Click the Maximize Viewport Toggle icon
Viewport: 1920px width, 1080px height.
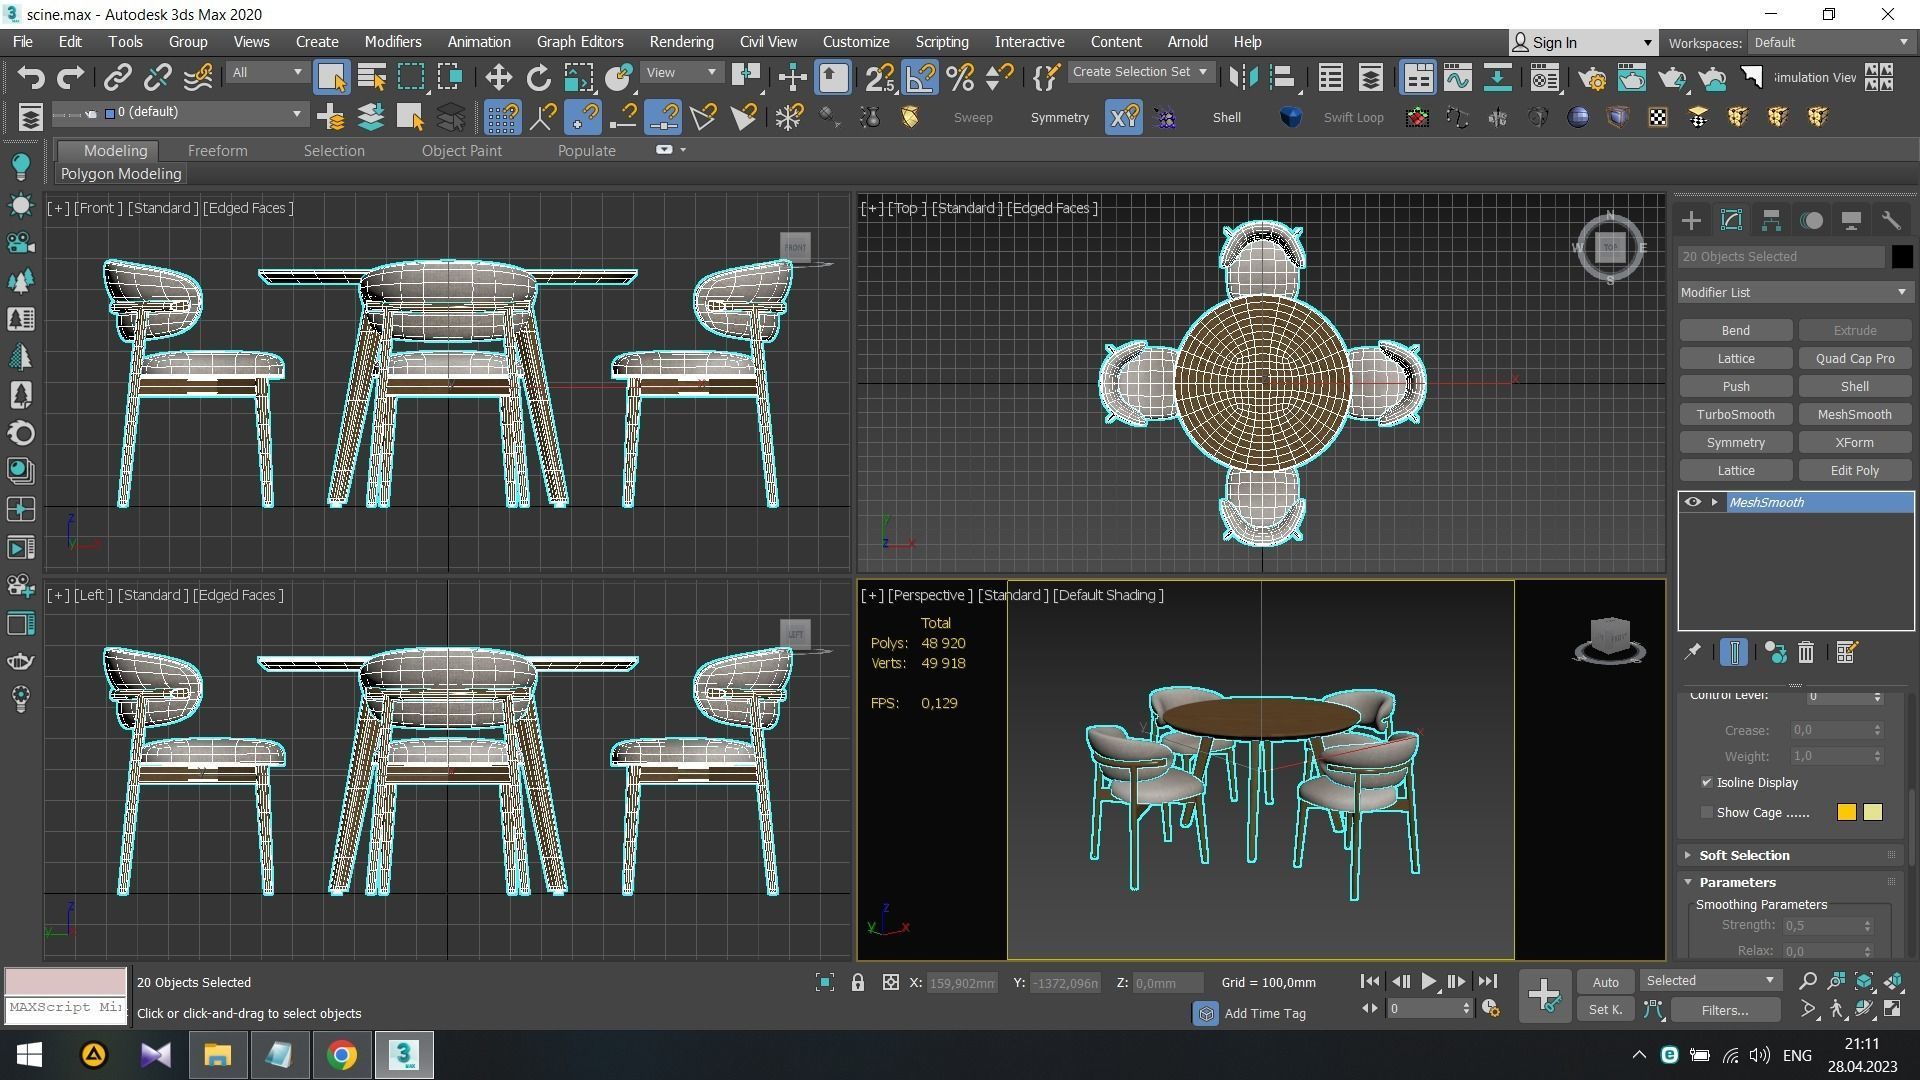pyautogui.click(x=1893, y=1010)
